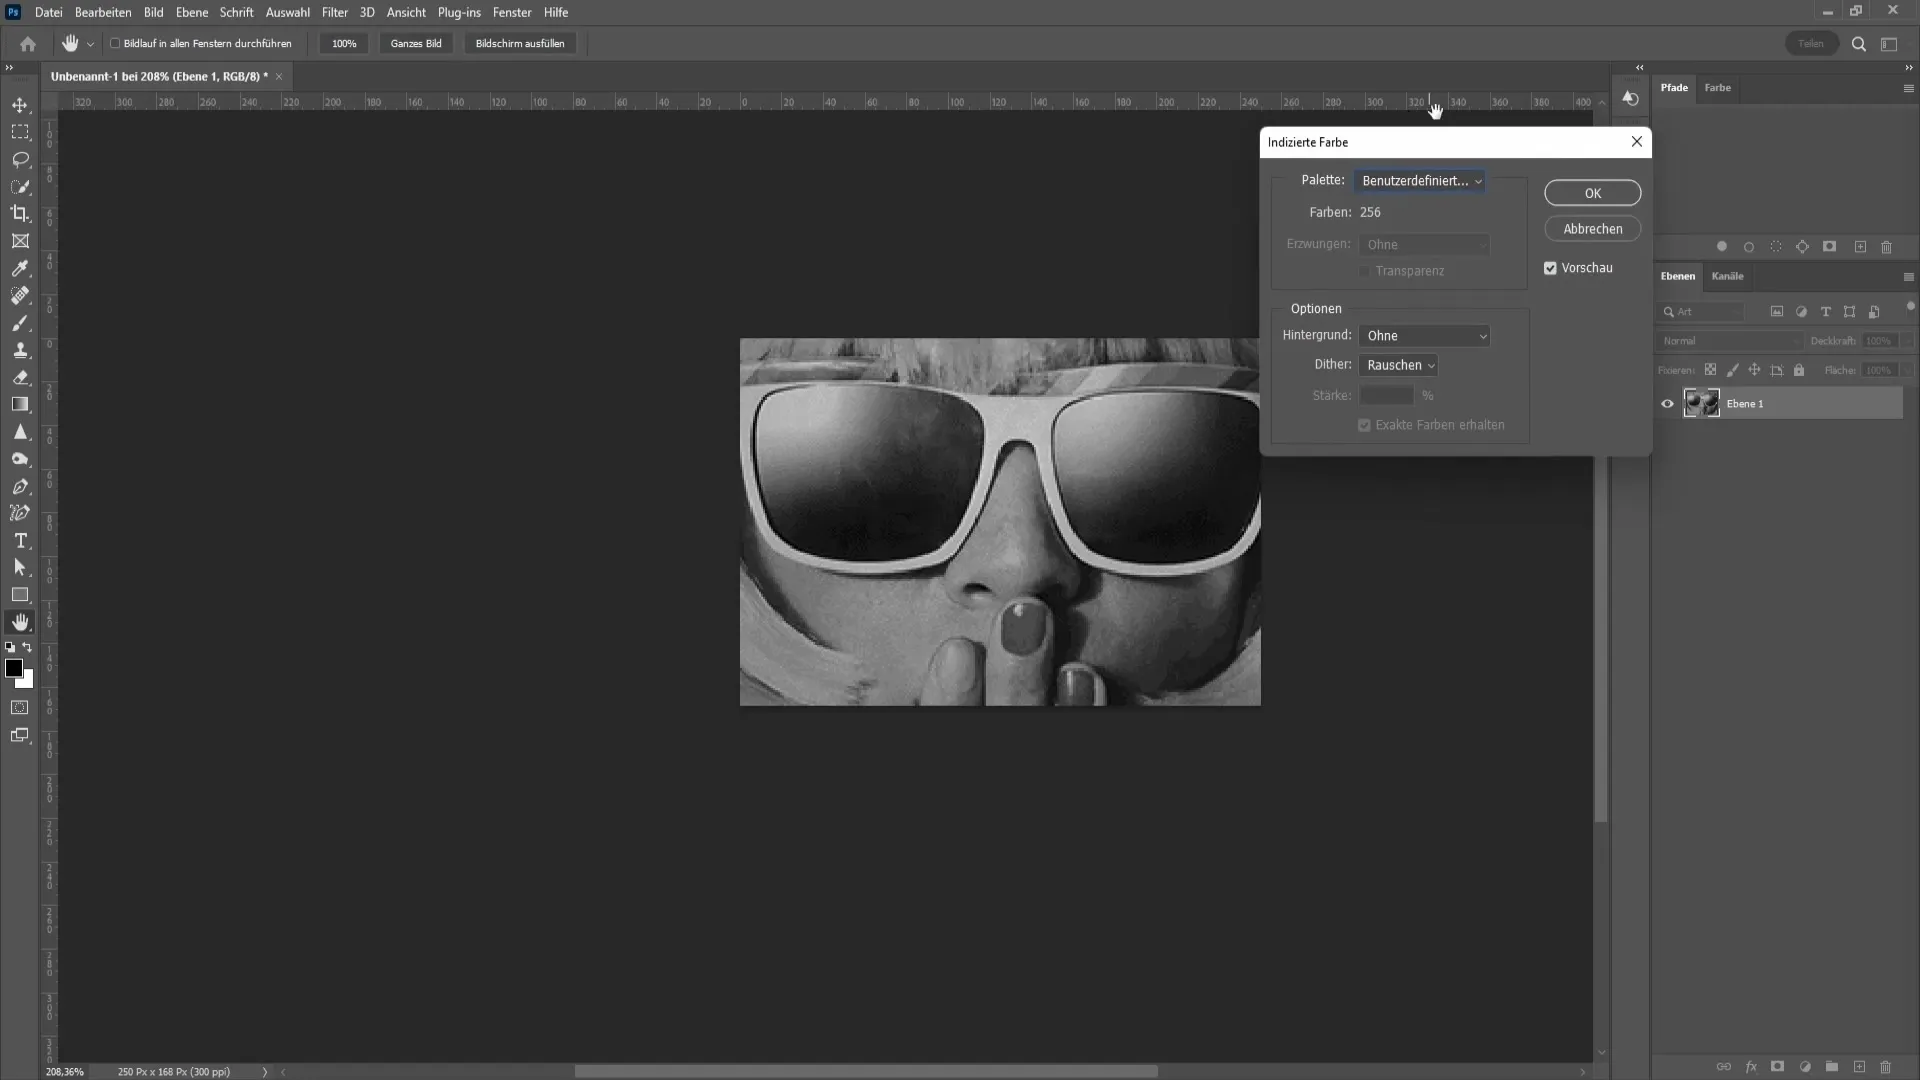Click the layer effects fx icon
The height and width of the screenshot is (1080, 1920).
(1751, 1067)
